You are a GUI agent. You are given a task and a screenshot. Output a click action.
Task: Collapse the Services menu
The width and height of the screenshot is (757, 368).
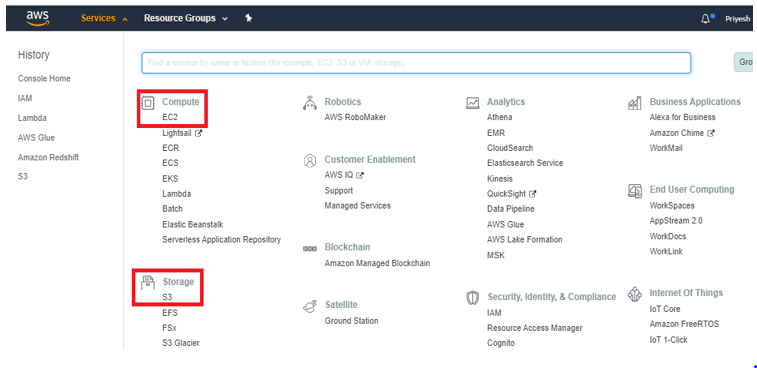pyautogui.click(x=104, y=18)
